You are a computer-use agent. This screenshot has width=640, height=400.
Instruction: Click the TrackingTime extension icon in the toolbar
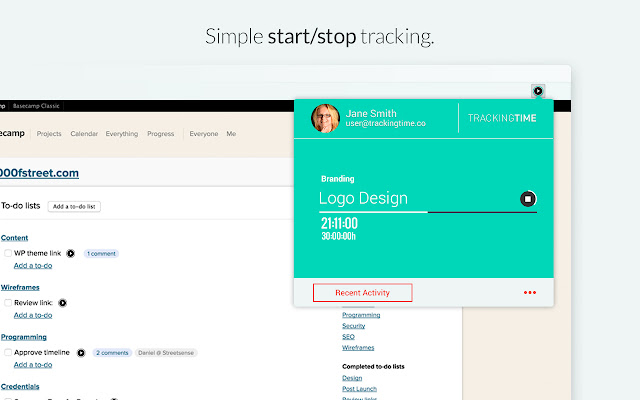538,91
